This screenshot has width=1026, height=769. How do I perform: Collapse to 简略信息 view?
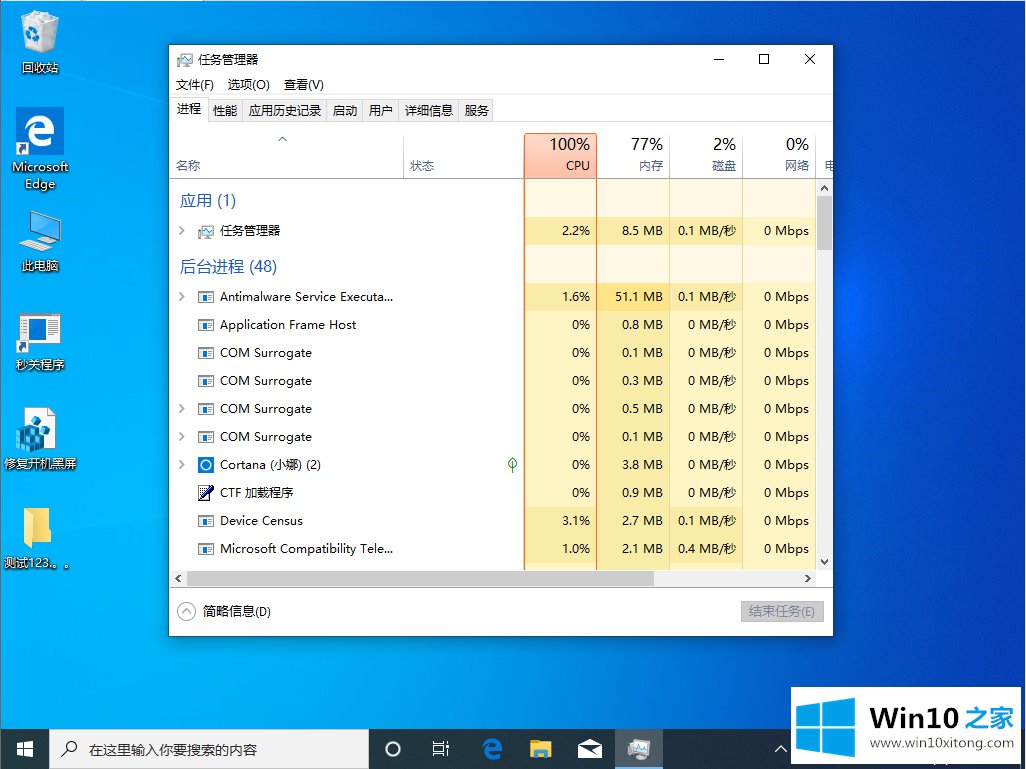224,611
